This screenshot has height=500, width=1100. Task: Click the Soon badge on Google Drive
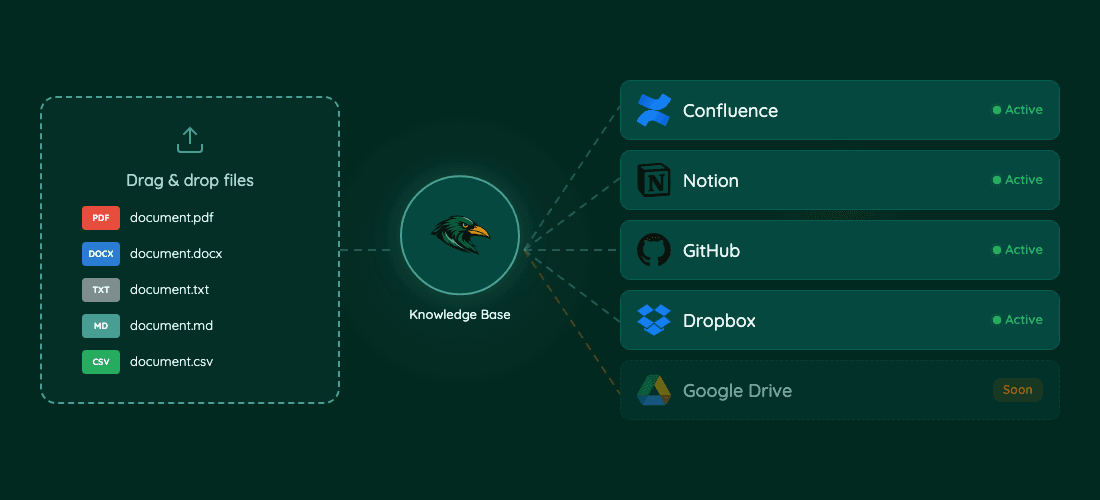1017,390
